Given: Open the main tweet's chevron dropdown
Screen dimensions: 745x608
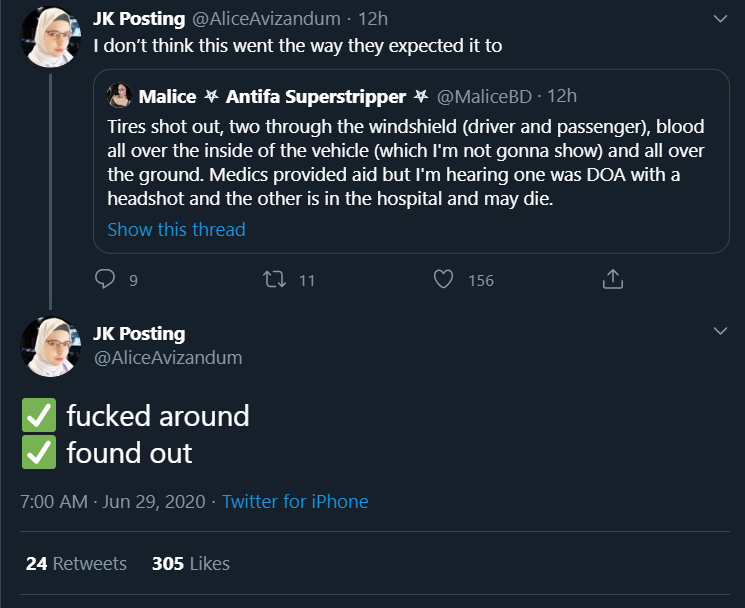Looking at the screenshot, I should point(720,331).
